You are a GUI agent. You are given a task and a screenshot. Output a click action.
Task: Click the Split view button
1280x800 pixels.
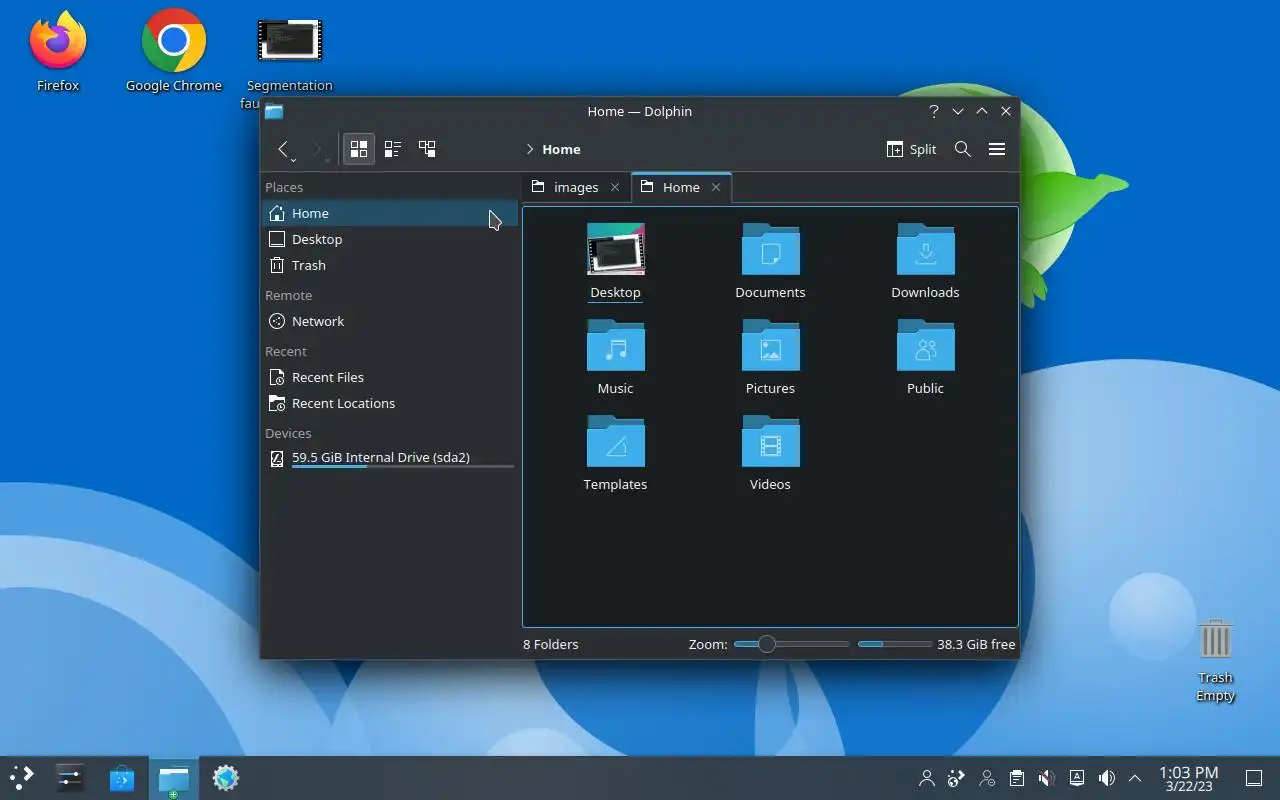tap(911, 149)
